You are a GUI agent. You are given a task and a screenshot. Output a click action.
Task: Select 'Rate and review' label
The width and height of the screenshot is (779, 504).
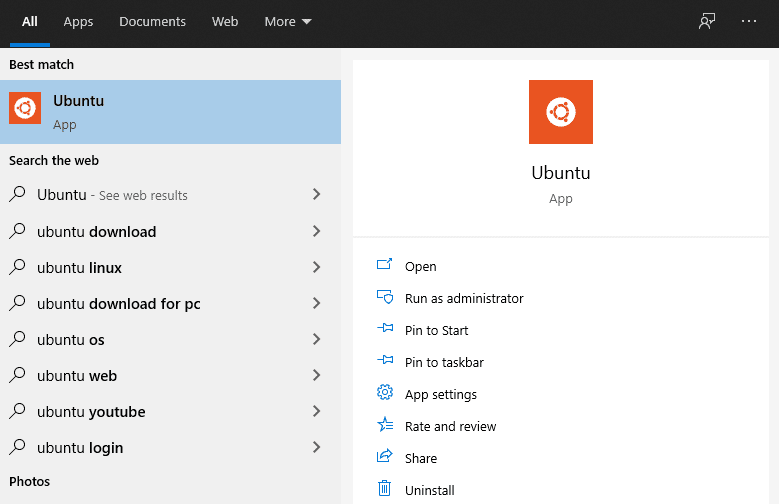450,426
